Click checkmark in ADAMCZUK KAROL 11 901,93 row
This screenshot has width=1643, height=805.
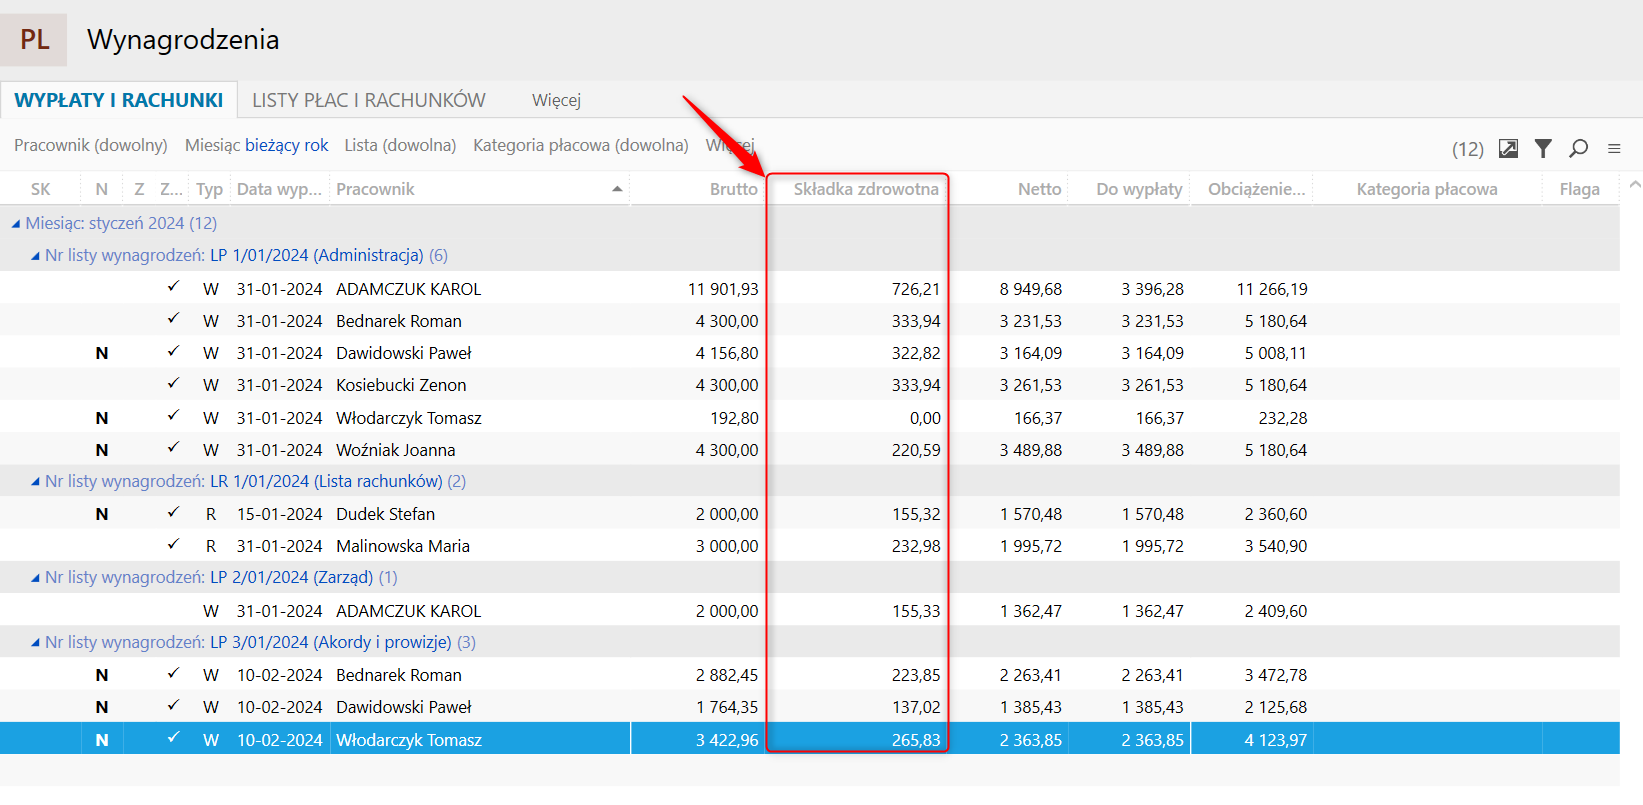pyautogui.click(x=173, y=288)
